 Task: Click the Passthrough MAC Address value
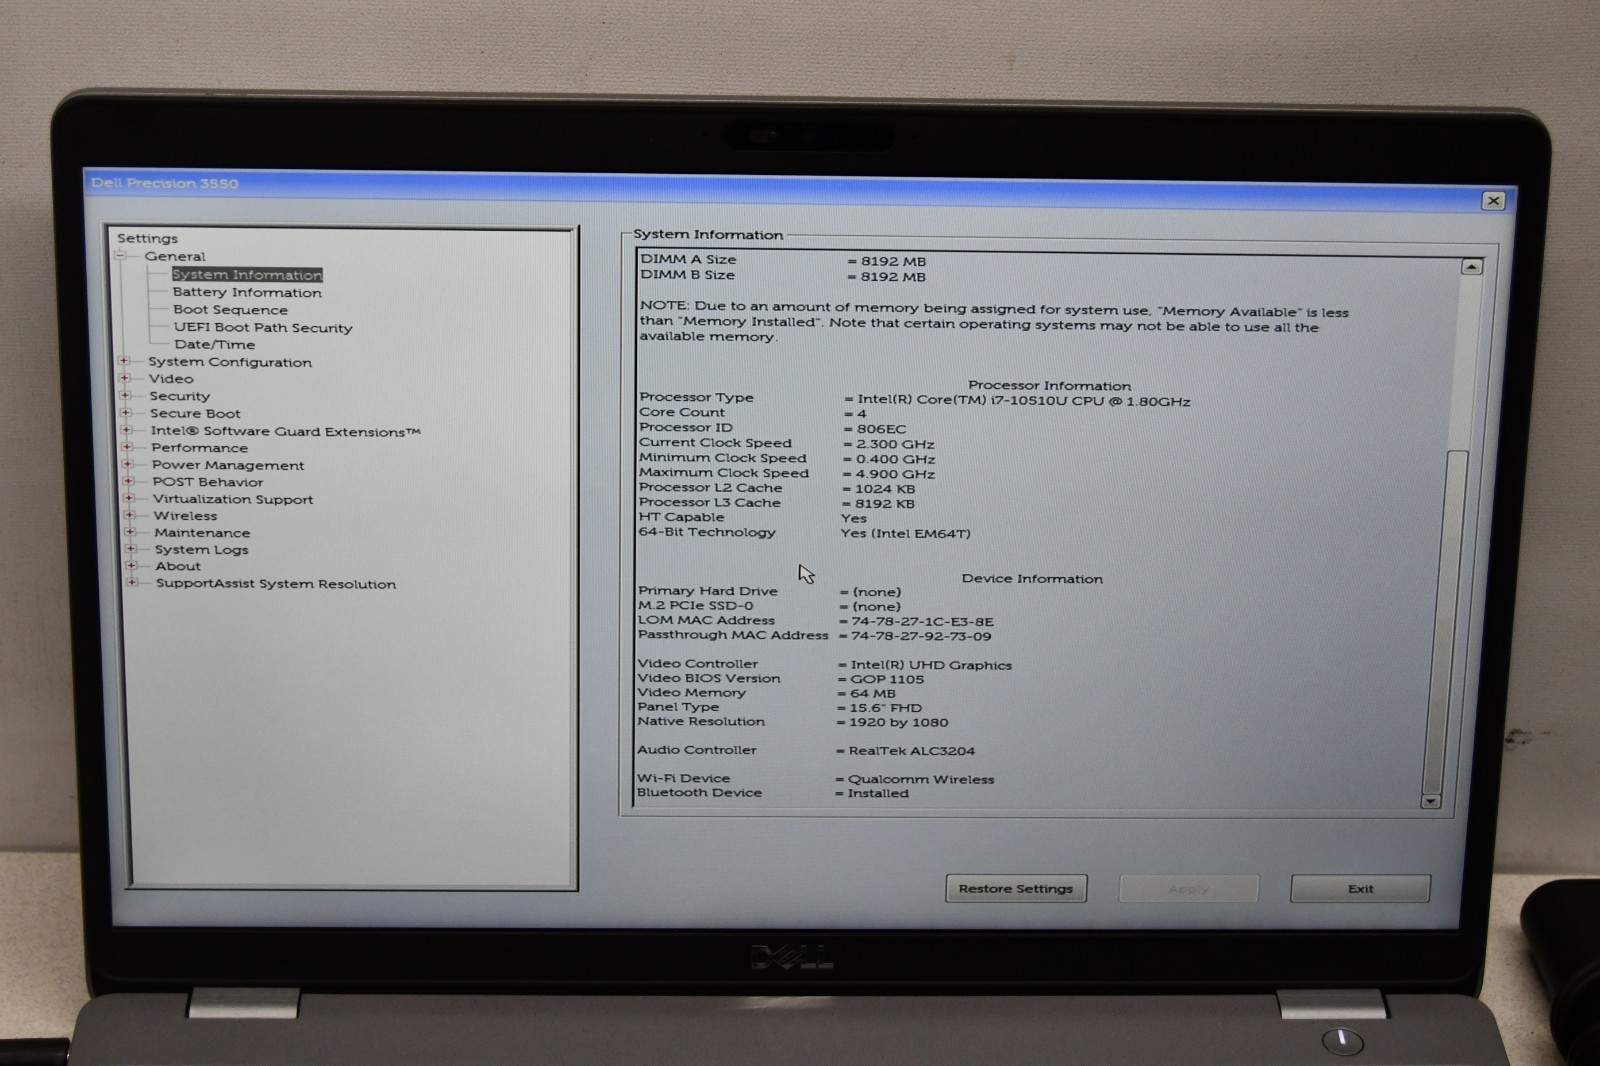click(x=921, y=636)
